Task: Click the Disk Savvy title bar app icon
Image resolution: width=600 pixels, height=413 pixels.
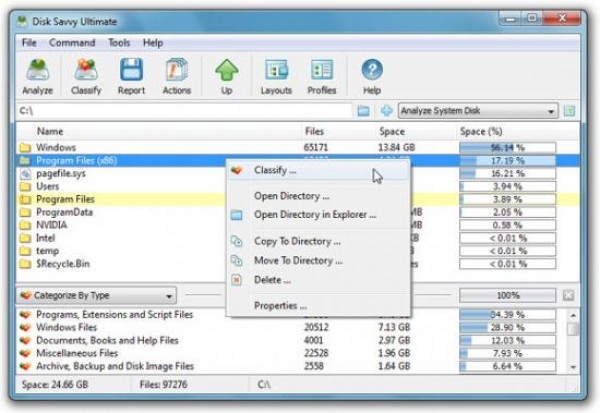Action: (22, 21)
